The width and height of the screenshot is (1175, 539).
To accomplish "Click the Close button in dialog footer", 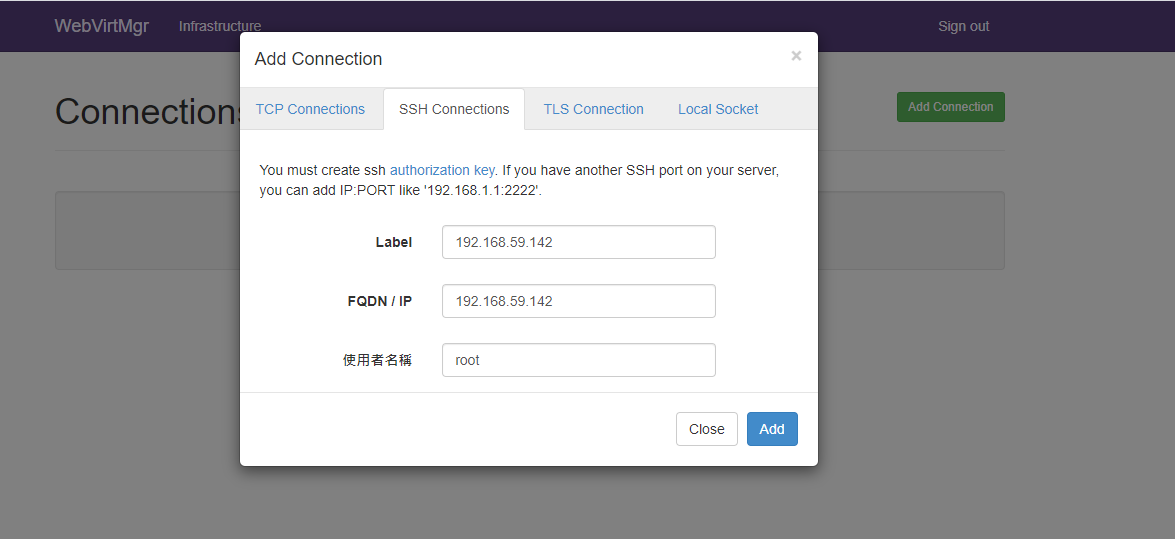I will [x=707, y=429].
